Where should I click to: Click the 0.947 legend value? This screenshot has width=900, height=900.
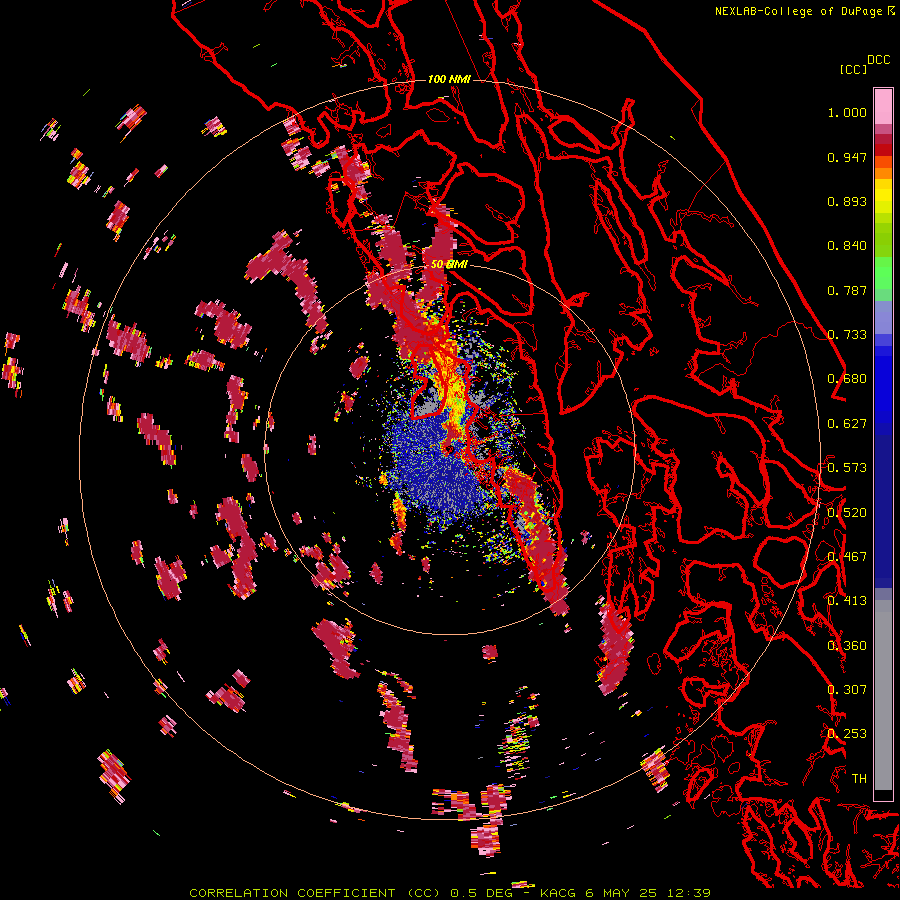[x=847, y=157]
